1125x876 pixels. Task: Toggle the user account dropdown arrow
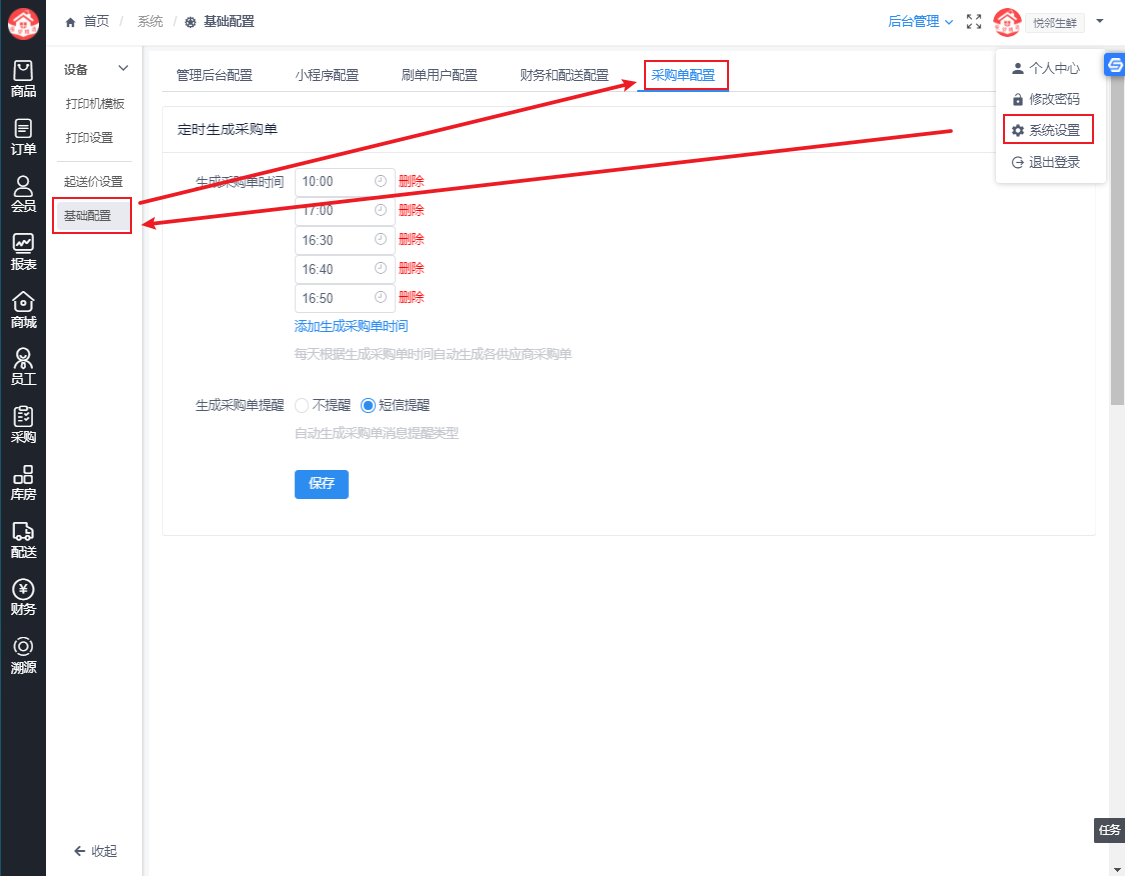1100,21
